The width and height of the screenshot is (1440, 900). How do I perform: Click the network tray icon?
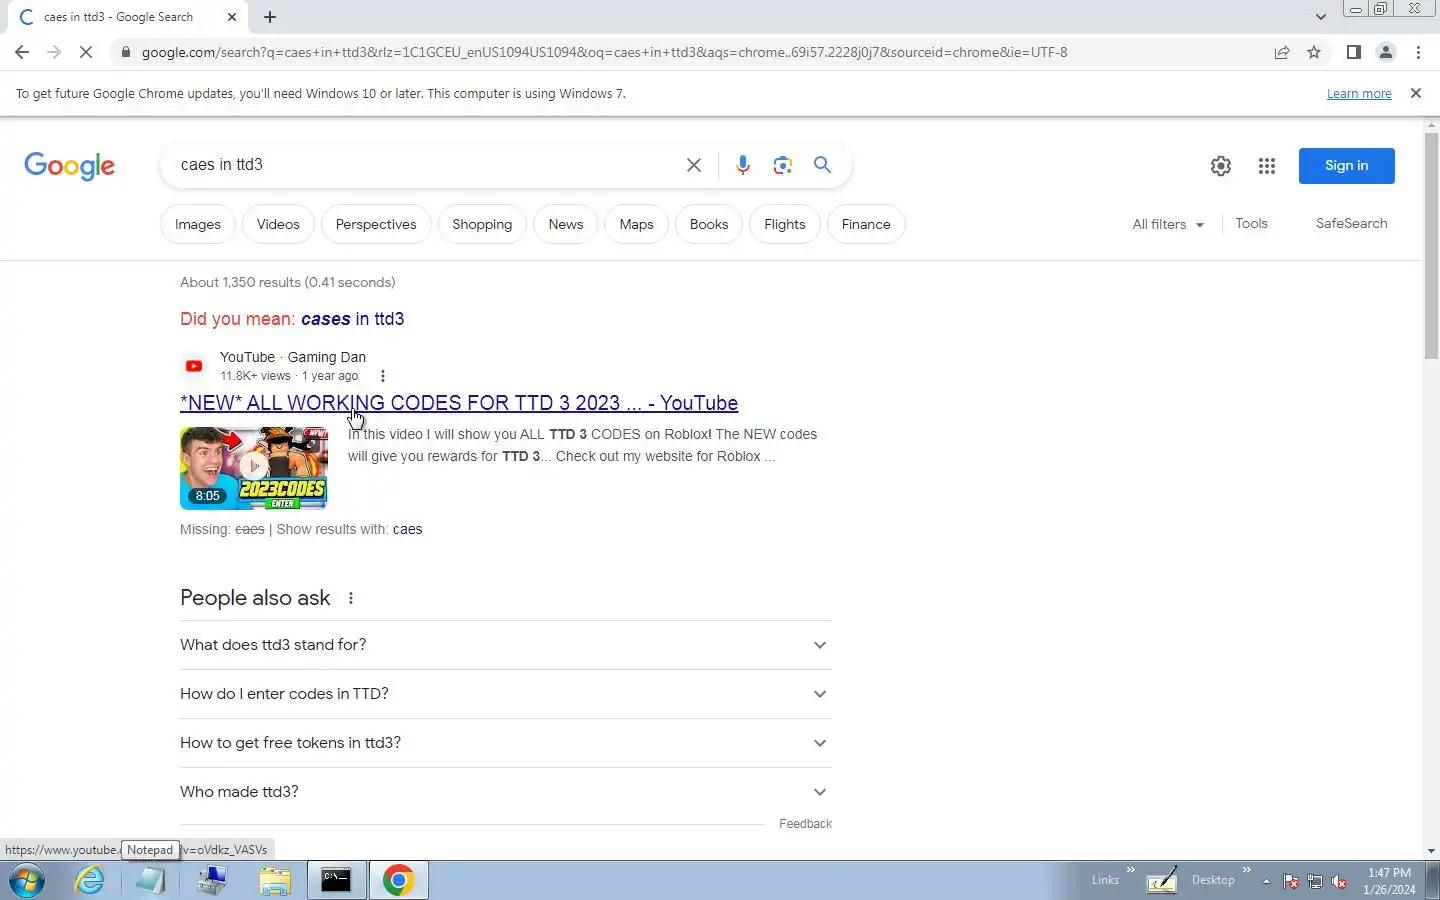(x=1315, y=882)
